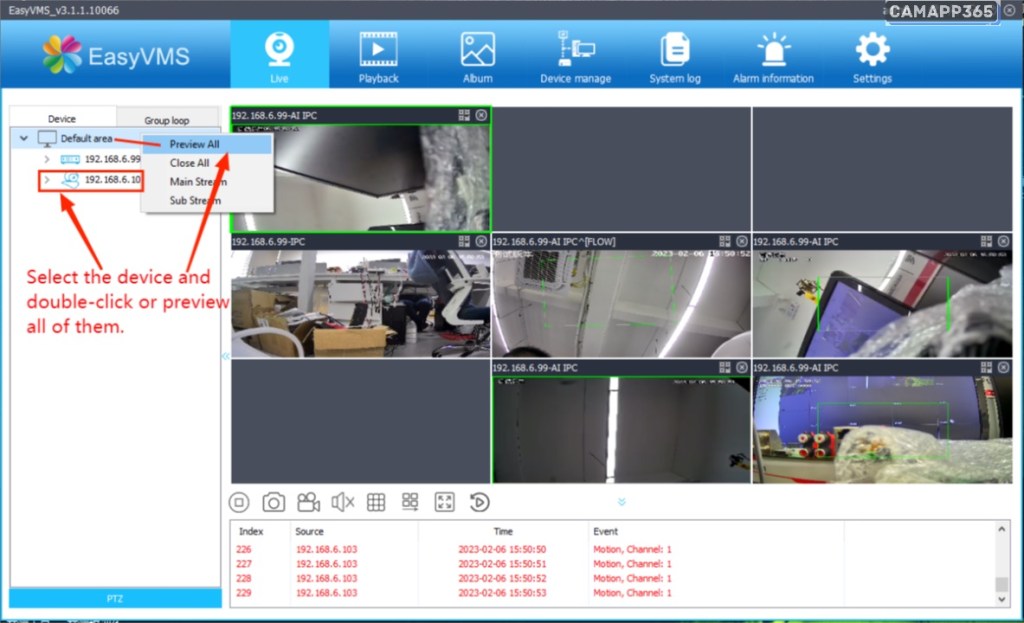Viewport: 1024px width, 623px height.
Task: Take a snapshot with camera icon
Action: point(273,502)
